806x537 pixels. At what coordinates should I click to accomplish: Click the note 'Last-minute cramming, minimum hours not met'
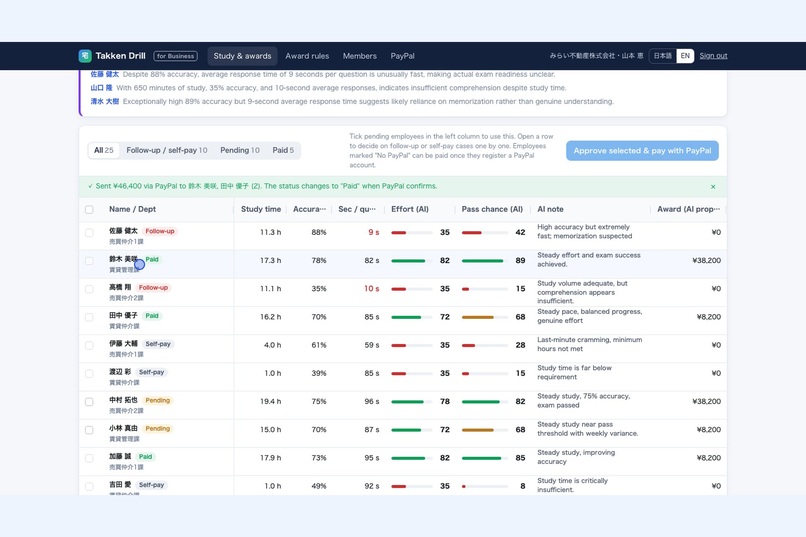coord(589,344)
